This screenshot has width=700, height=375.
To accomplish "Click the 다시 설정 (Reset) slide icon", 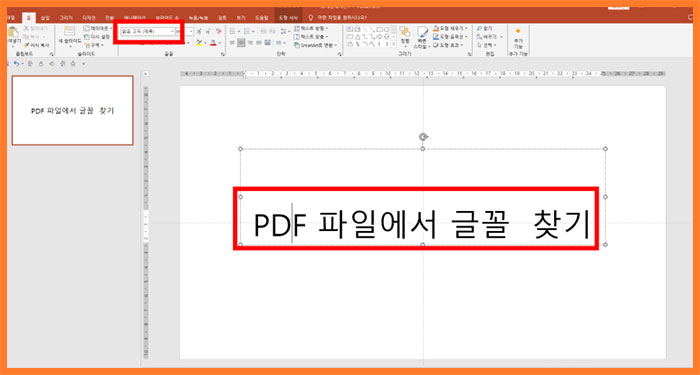I will click(87, 37).
